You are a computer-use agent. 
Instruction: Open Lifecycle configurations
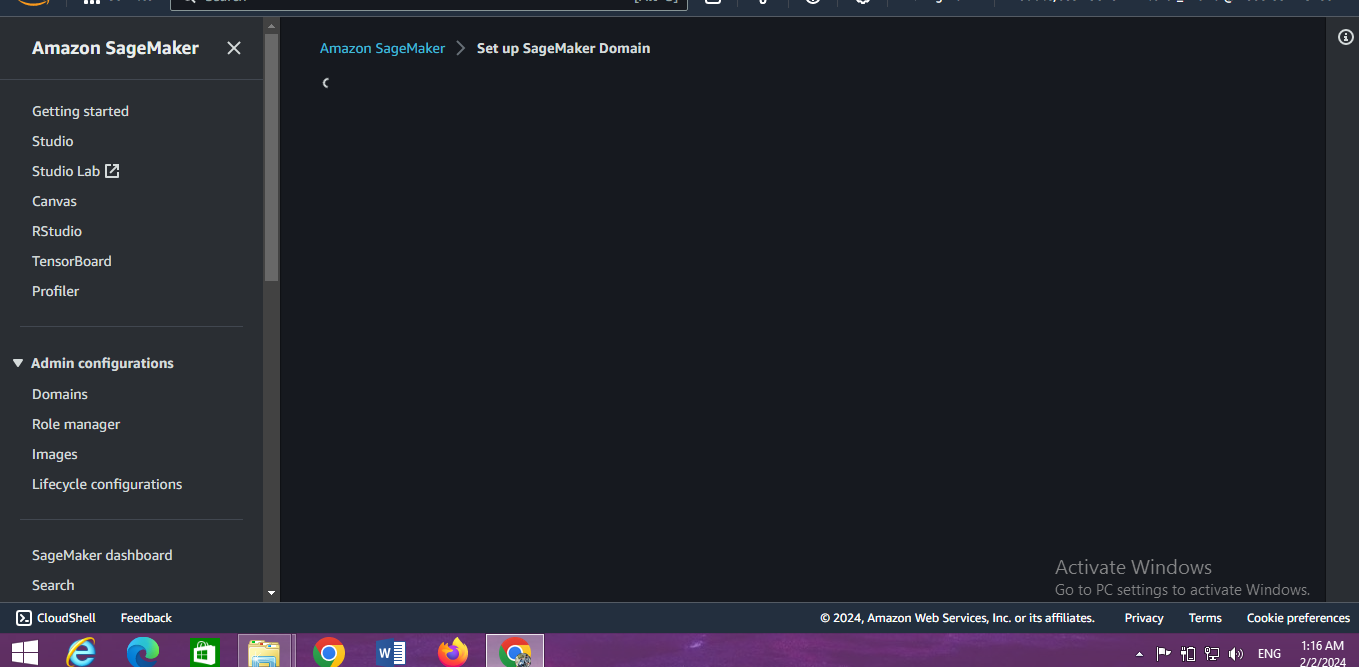click(107, 484)
